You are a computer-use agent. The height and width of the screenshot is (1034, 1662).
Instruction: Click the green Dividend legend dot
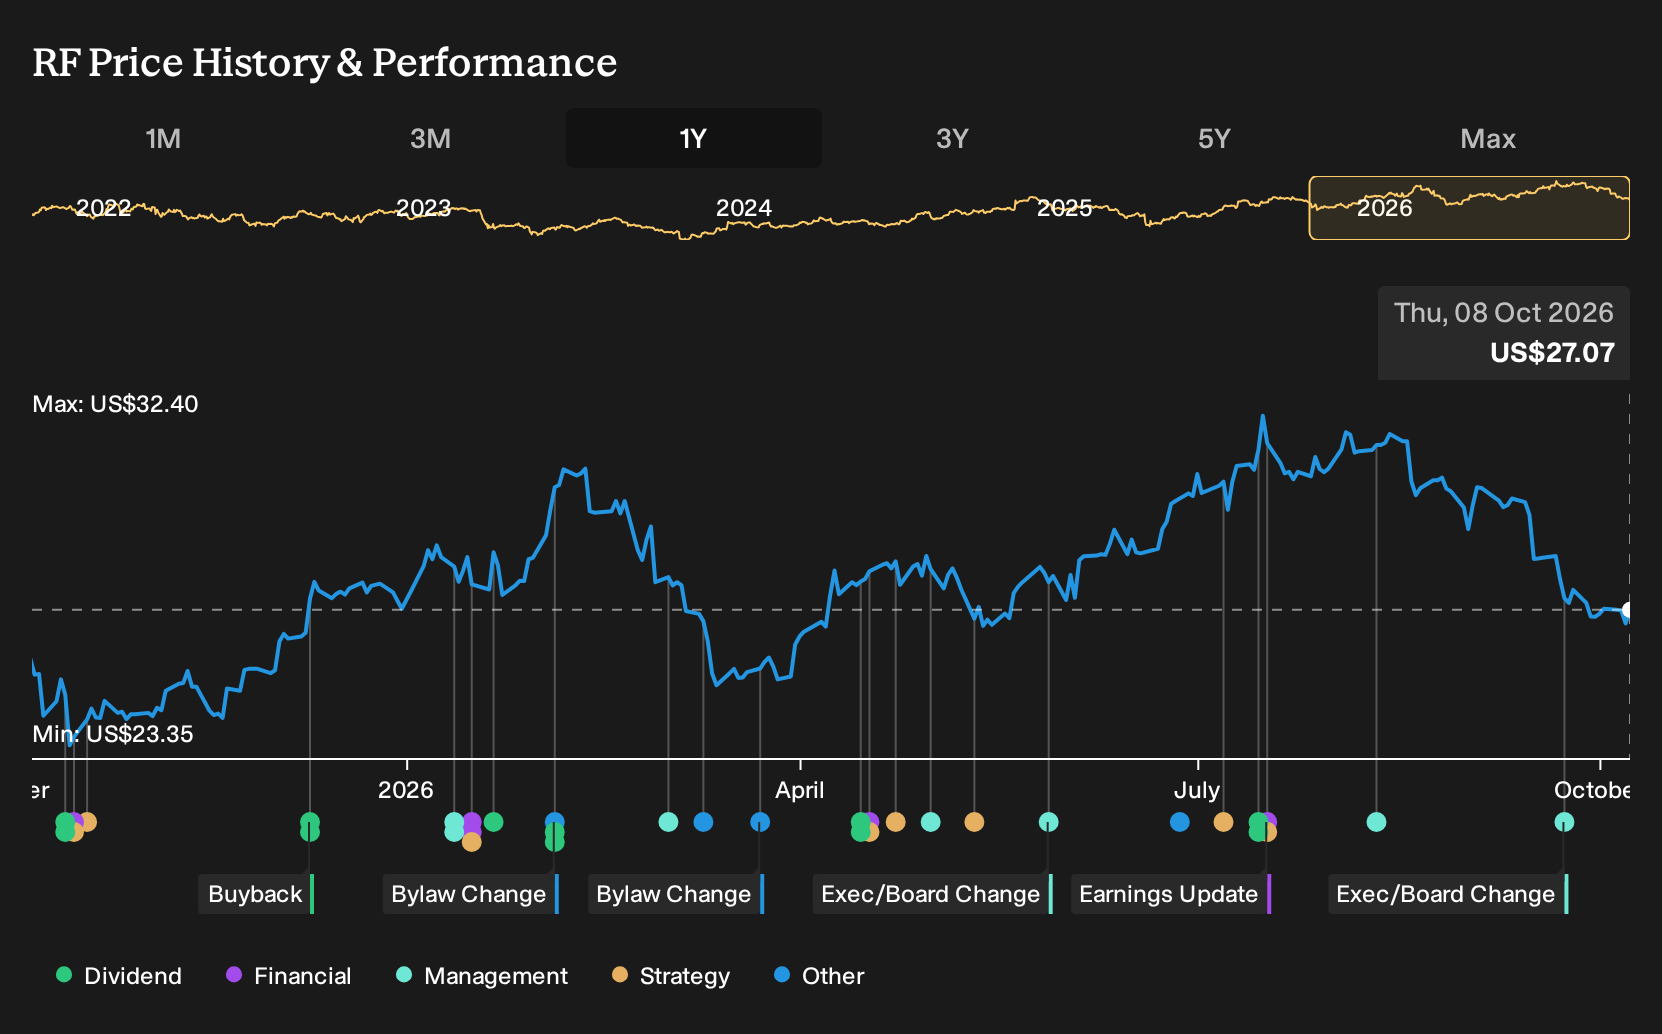[x=64, y=975]
